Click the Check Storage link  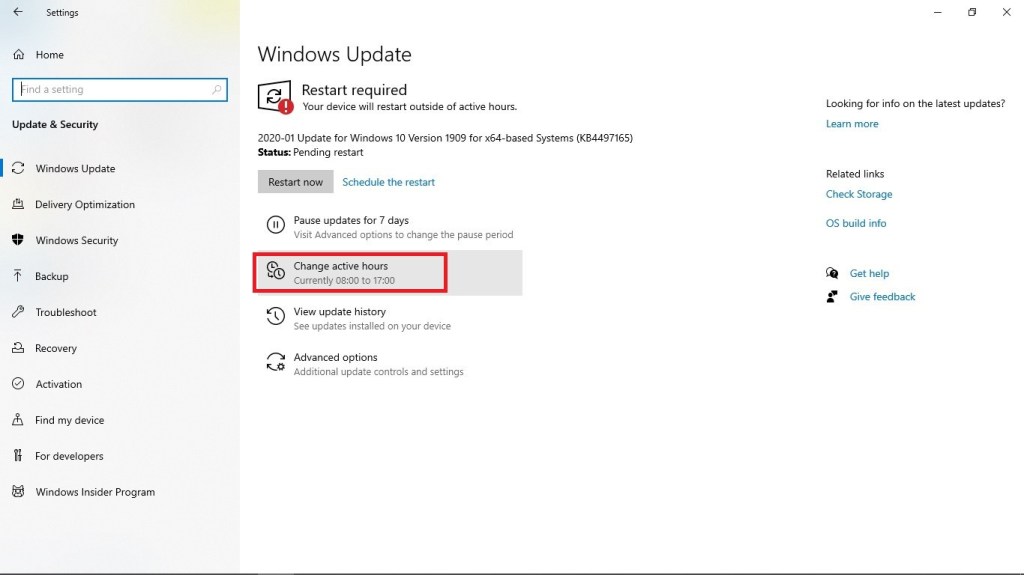click(x=859, y=195)
